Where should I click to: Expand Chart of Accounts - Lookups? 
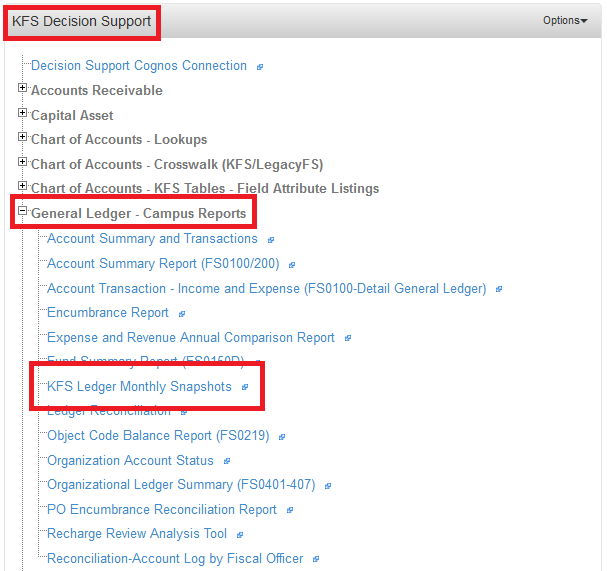click(22, 137)
